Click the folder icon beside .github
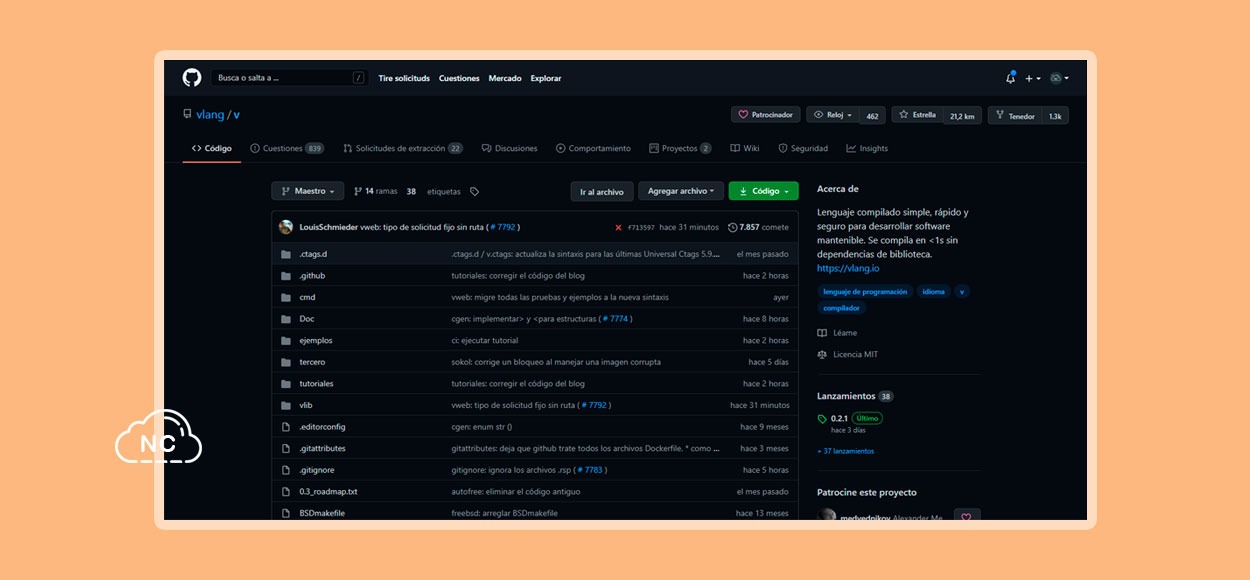Screen dimensions: 1250x580 [x=286, y=276]
